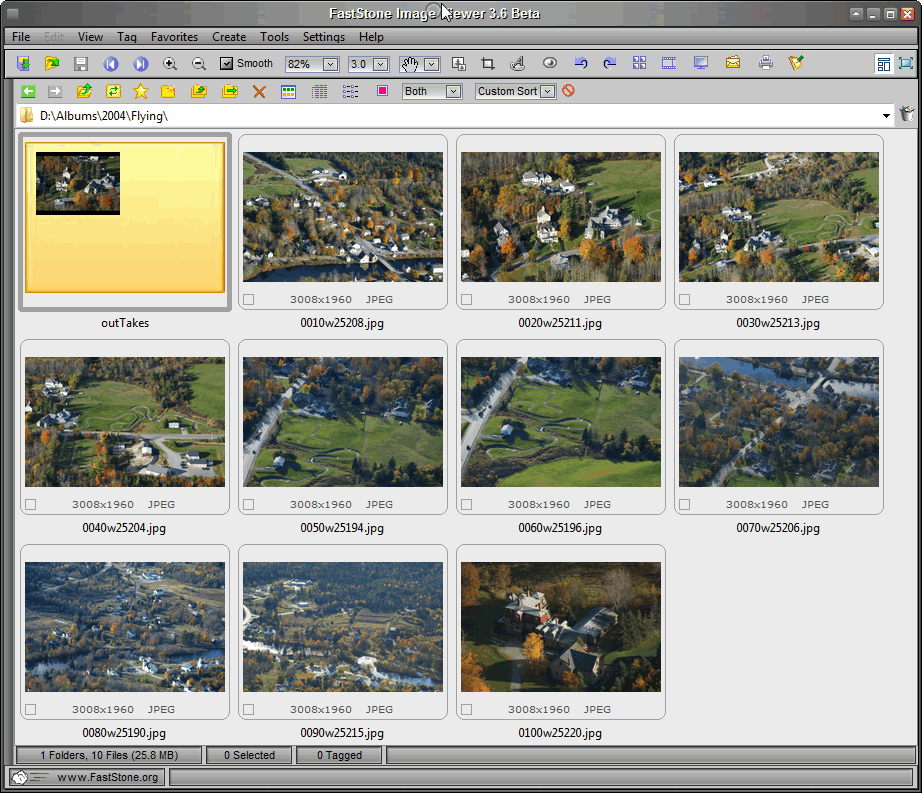Click the email envelope icon

(x=733, y=62)
